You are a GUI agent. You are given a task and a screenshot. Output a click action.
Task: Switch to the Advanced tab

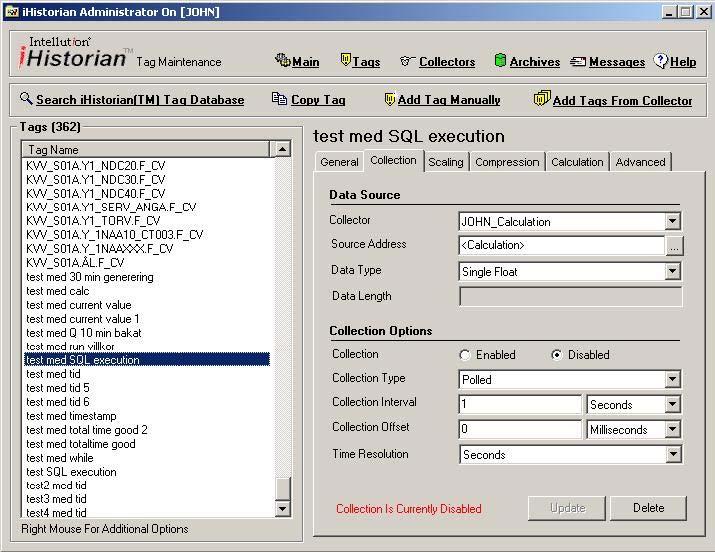pos(640,162)
